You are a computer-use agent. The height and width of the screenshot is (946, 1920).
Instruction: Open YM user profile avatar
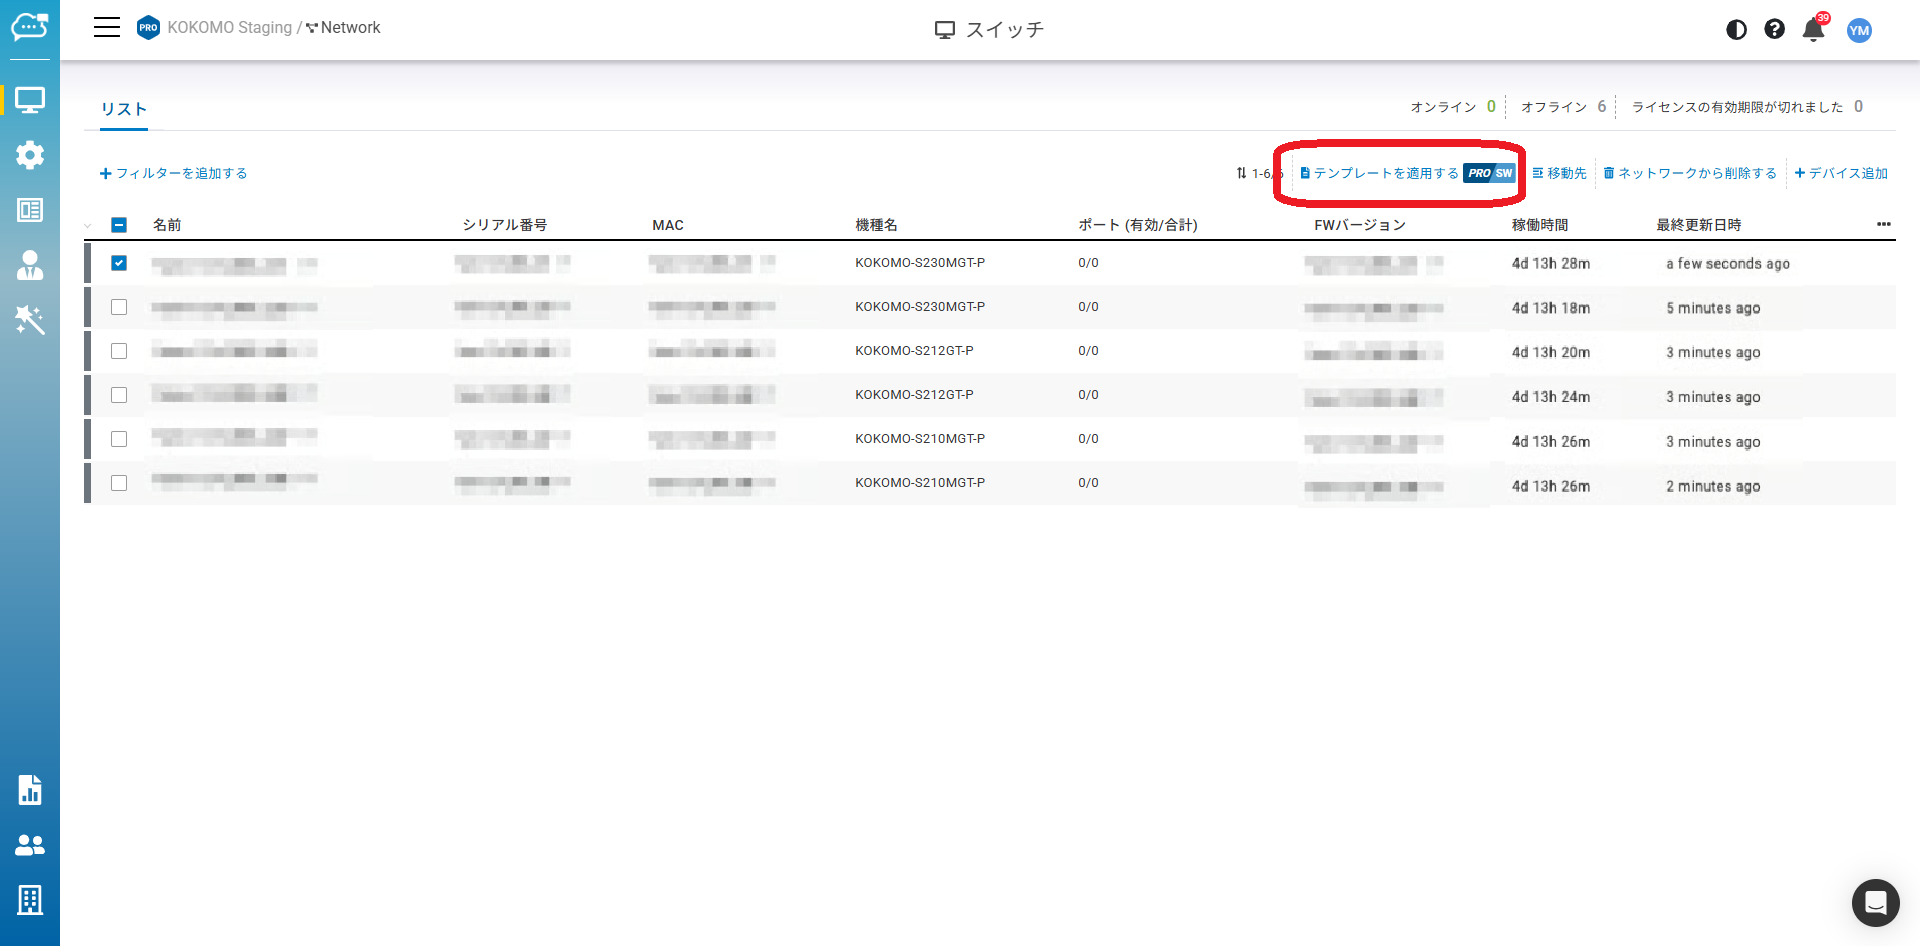pyautogui.click(x=1859, y=30)
